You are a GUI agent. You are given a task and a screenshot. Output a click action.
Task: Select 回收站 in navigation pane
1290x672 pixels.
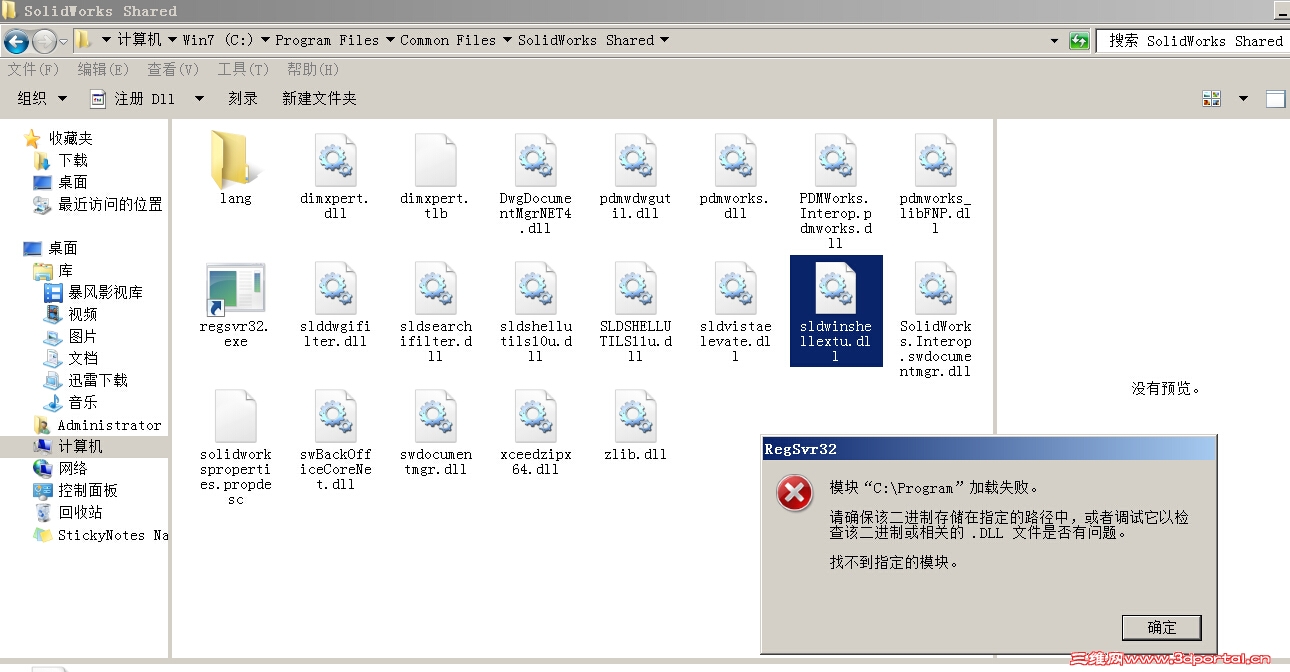pyautogui.click(x=80, y=512)
